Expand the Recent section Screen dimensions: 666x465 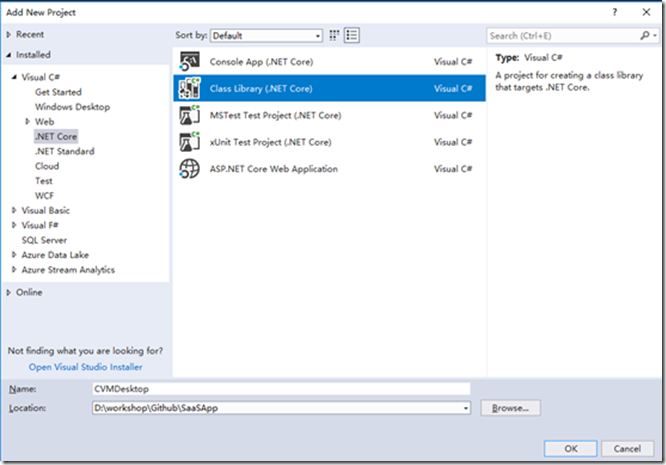[x=8, y=34]
